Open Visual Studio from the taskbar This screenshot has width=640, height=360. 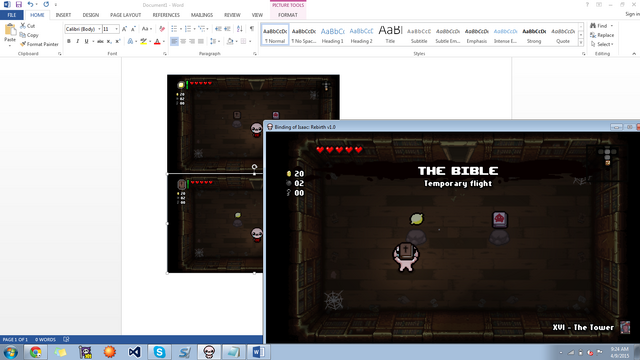(134, 352)
